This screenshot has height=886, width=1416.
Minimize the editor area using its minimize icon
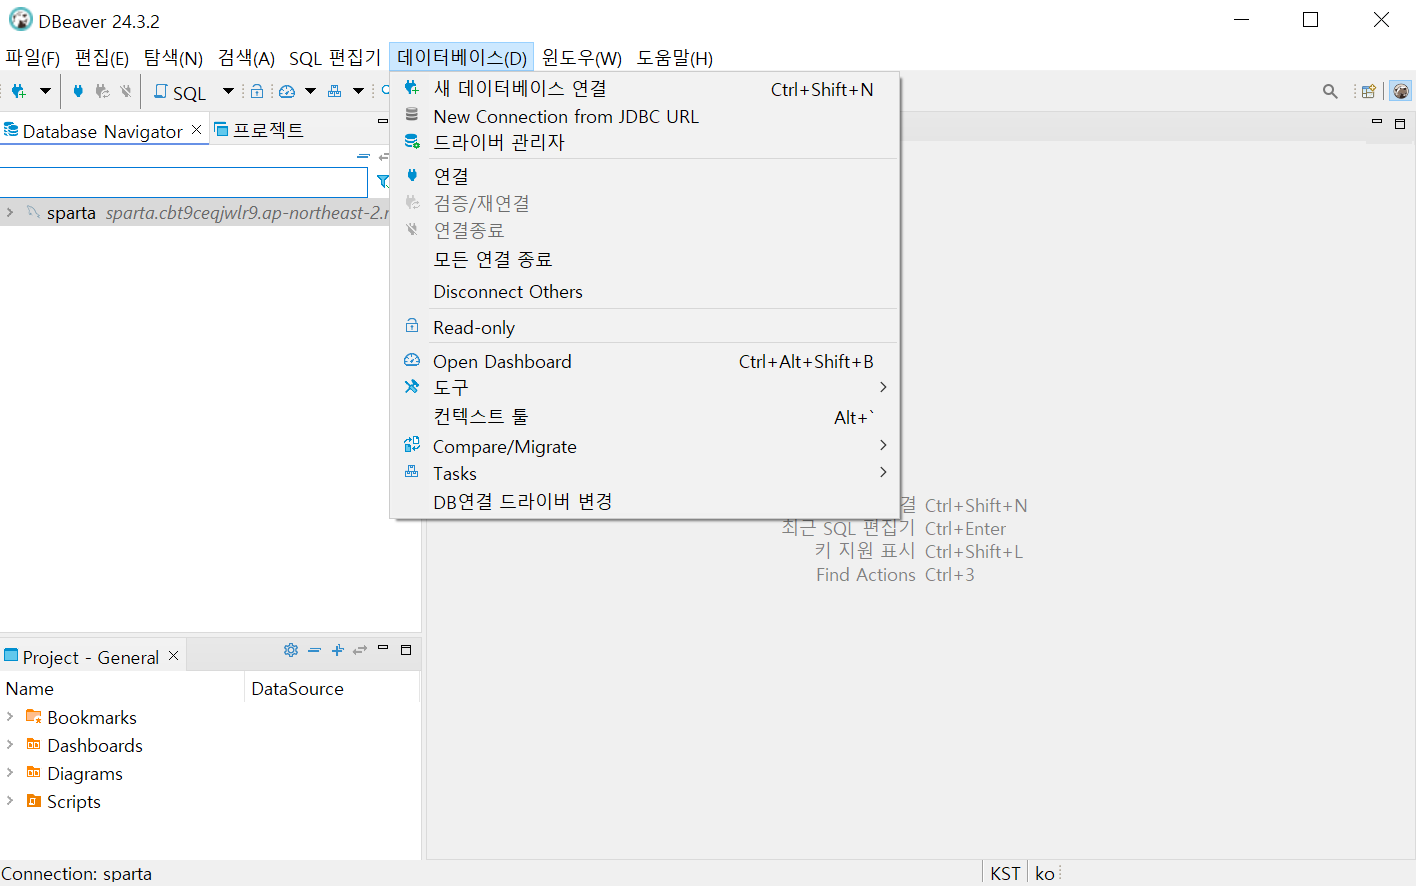1377,122
